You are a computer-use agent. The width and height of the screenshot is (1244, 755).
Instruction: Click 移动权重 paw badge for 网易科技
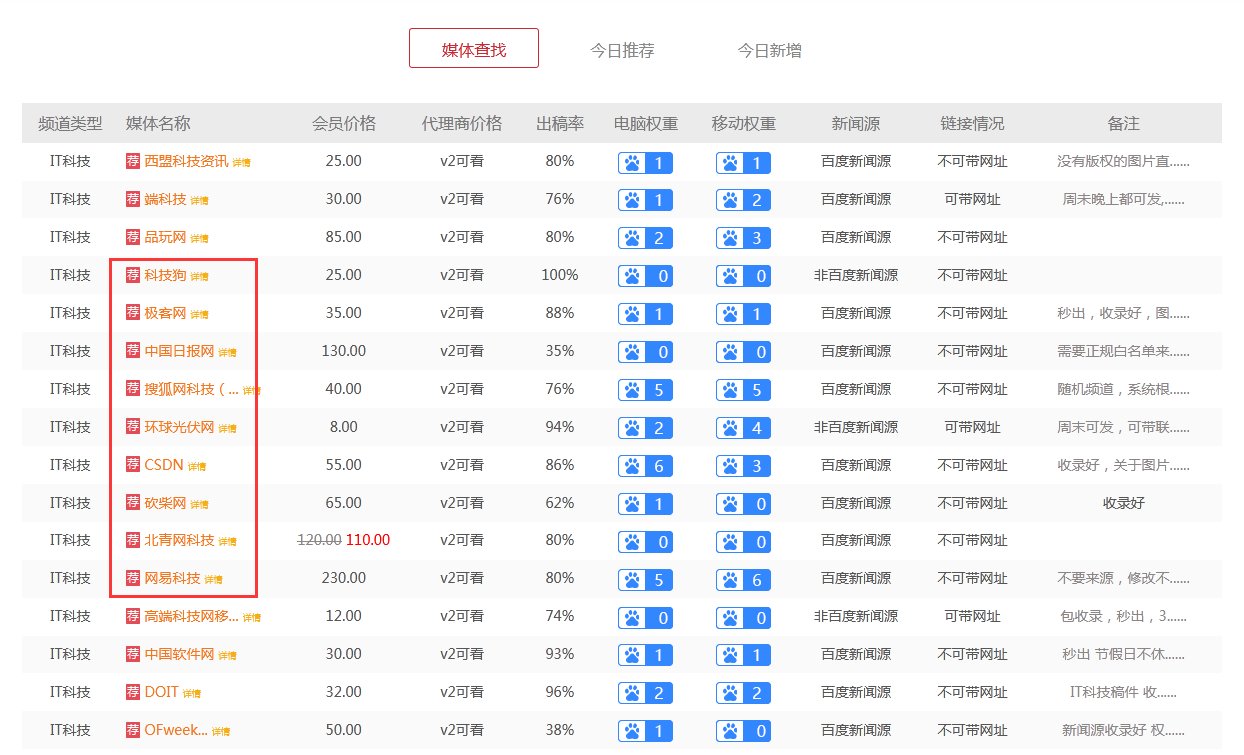coord(743,579)
